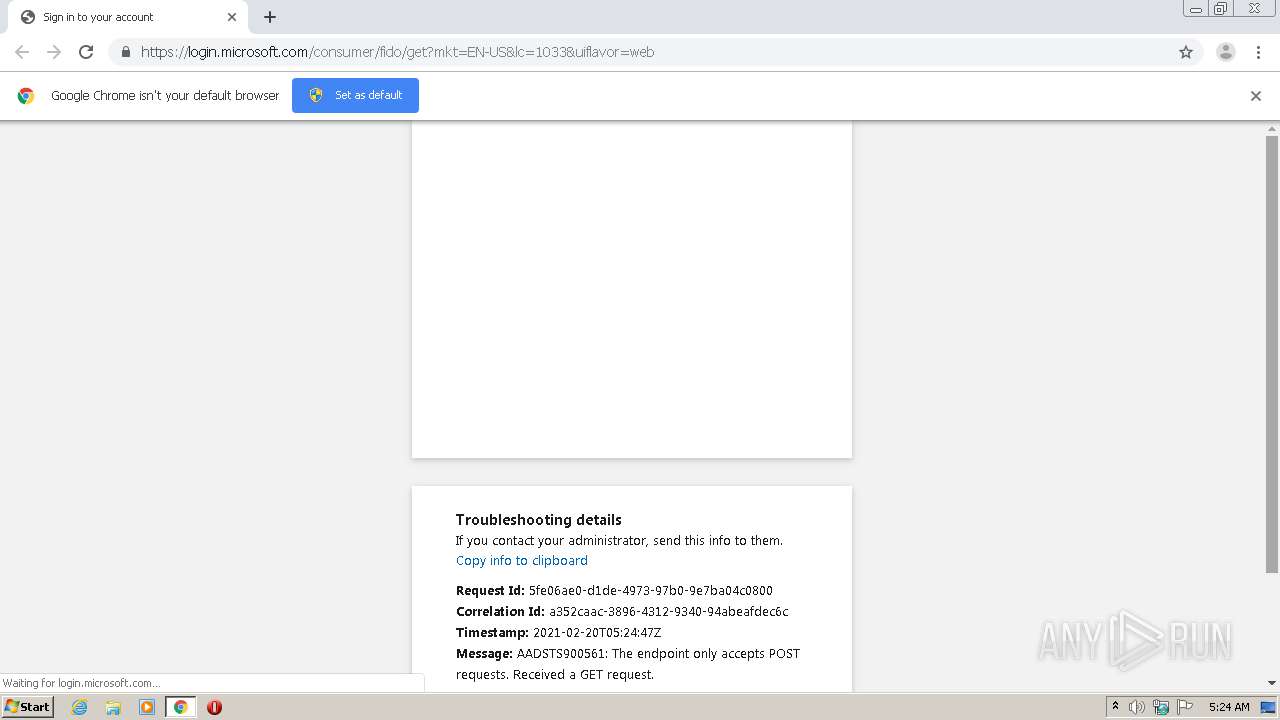Open the Chrome profile avatar
The width and height of the screenshot is (1280, 720).
(x=1225, y=52)
